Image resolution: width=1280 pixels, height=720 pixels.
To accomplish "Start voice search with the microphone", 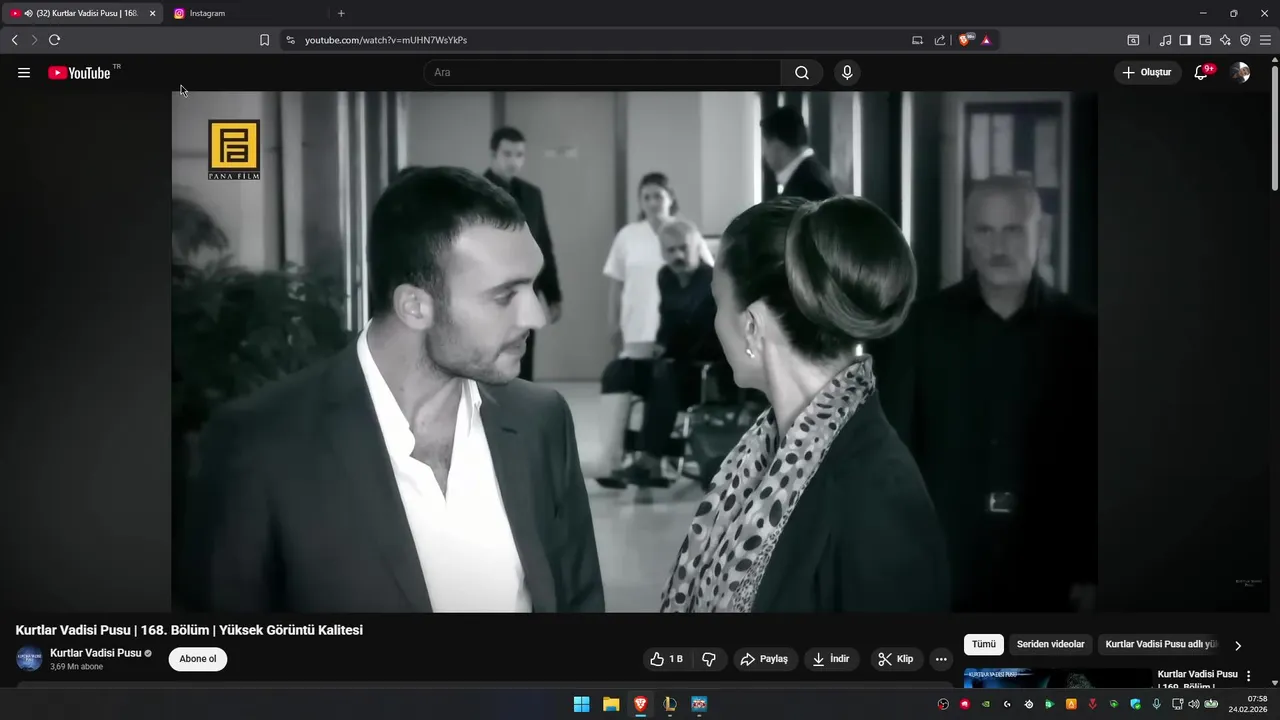I will (x=847, y=73).
